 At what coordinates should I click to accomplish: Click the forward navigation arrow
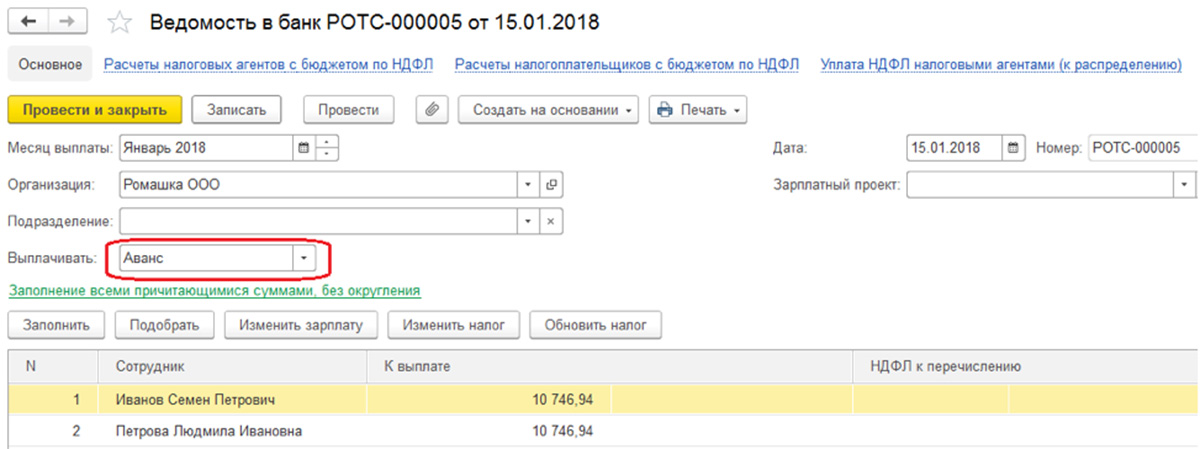(x=66, y=21)
